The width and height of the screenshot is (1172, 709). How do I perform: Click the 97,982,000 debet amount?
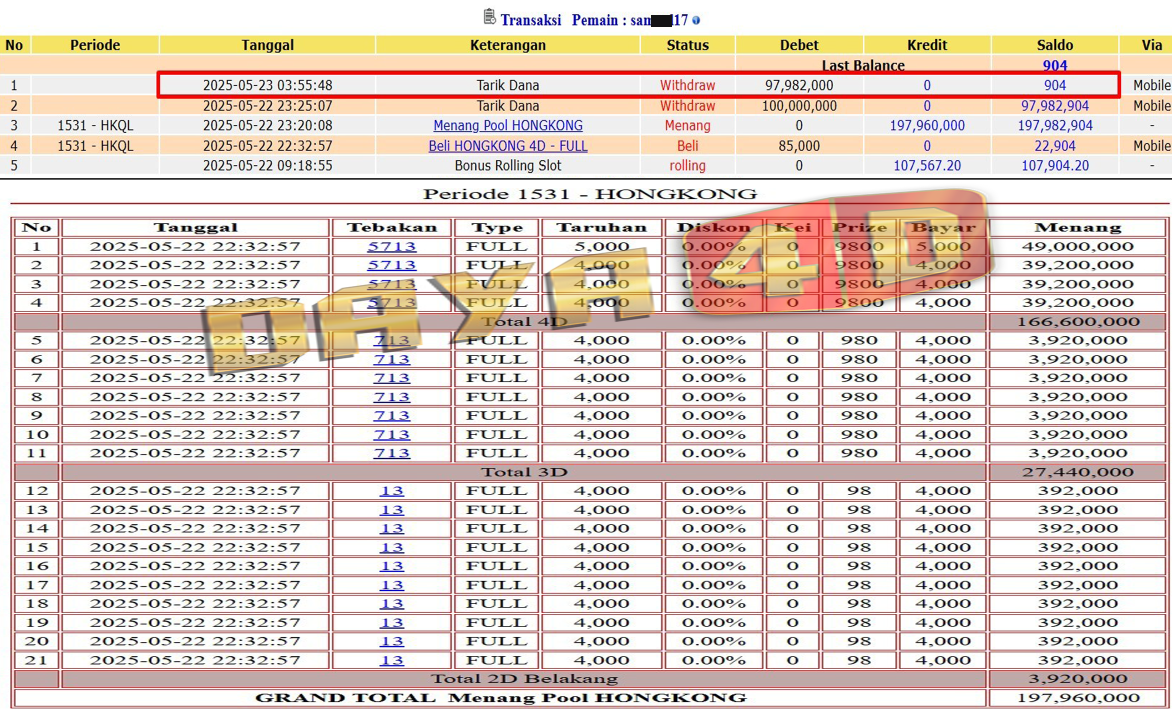(x=799, y=85)
